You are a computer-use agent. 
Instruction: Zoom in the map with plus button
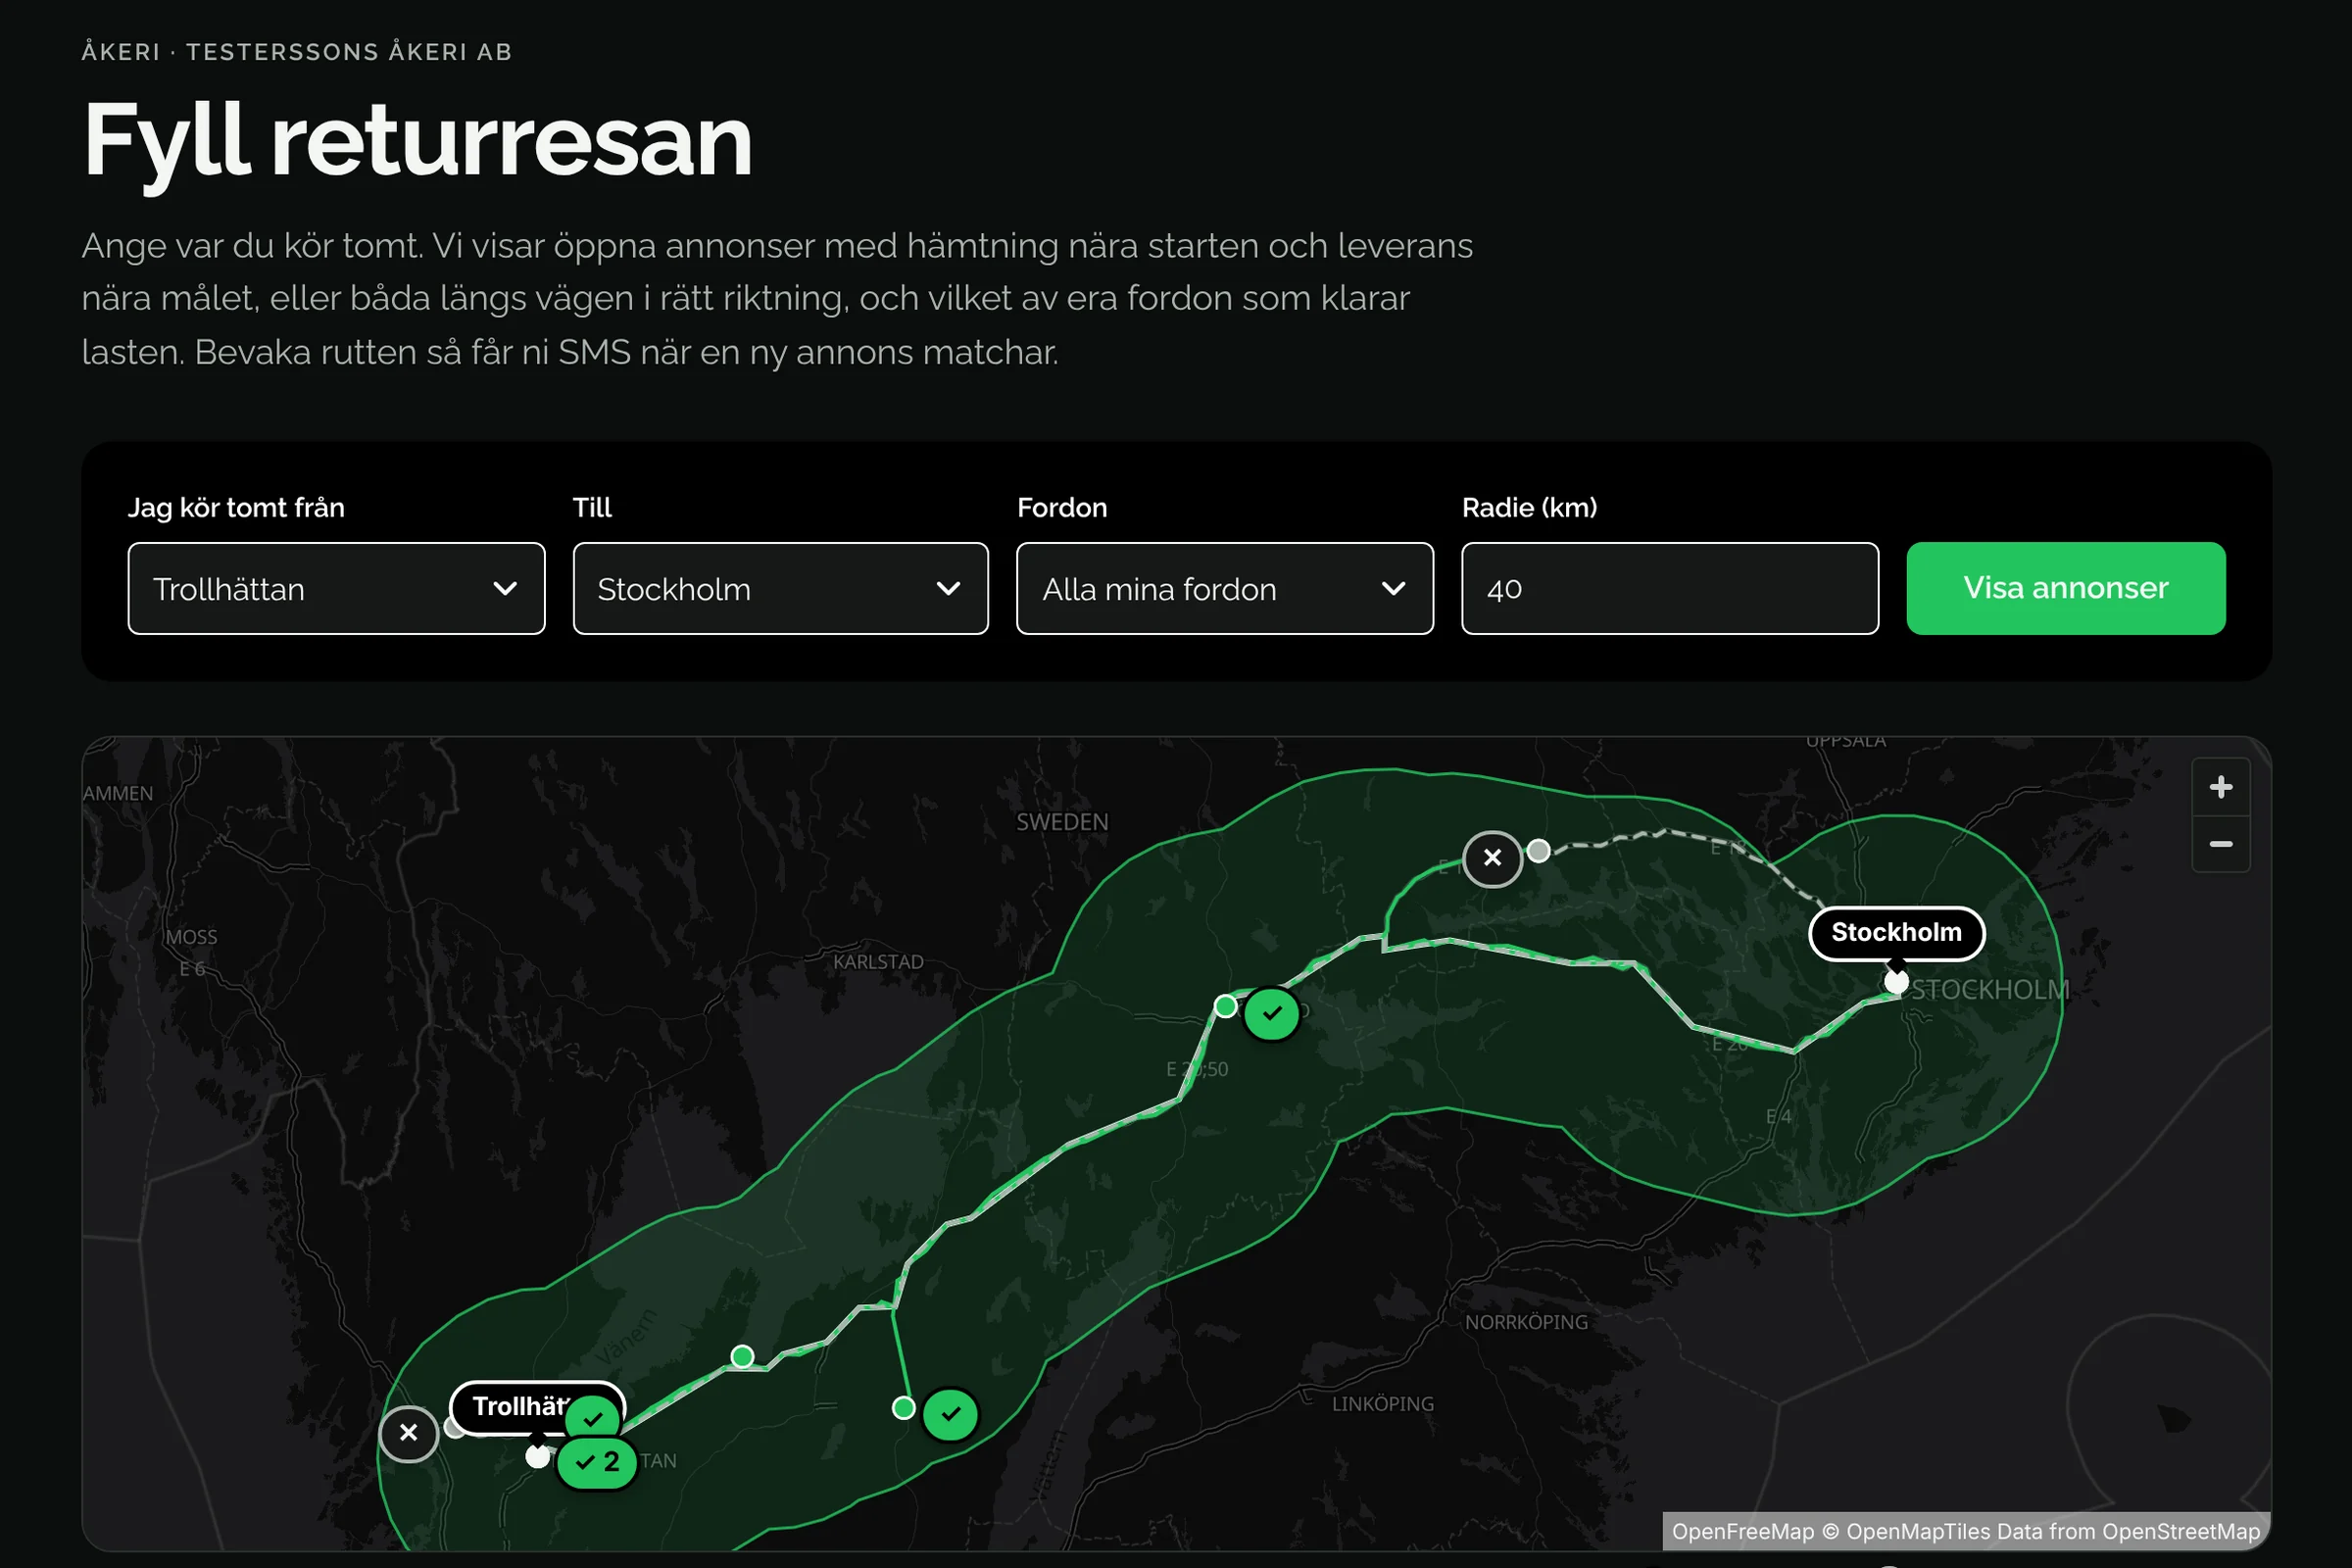[x=2220, y=787]
